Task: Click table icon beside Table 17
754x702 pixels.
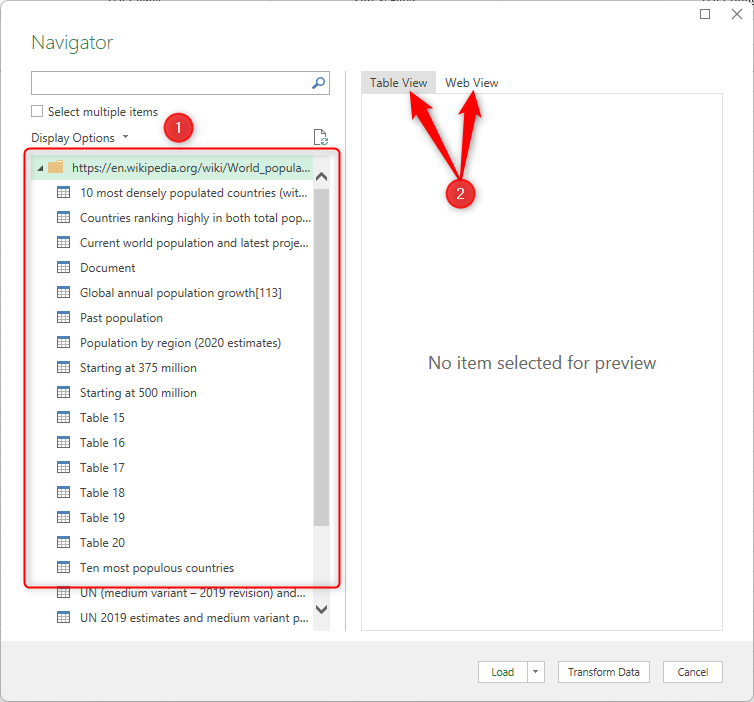Action: coord(63,467)
